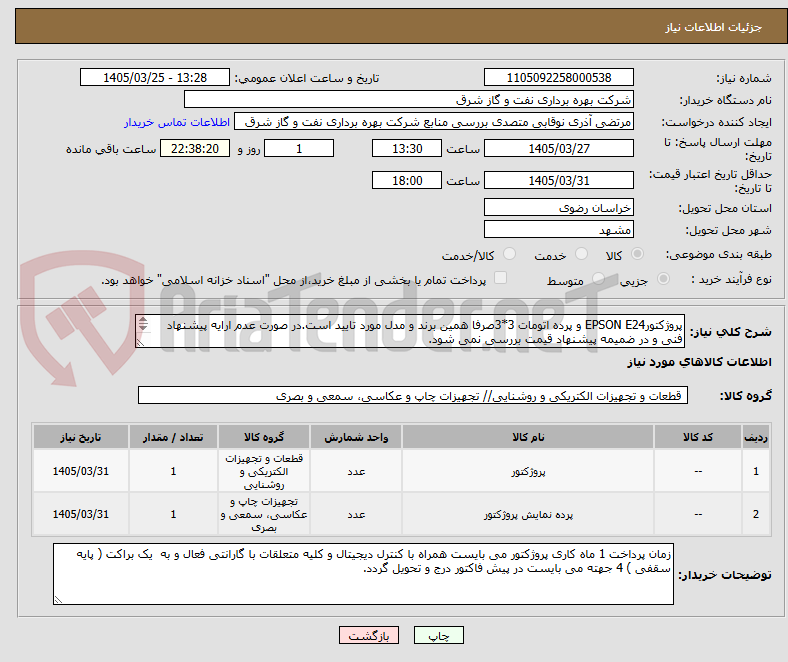Click the بازگشت back button
Viewport: 788px width, 662px height.
[x=369, y=635]
